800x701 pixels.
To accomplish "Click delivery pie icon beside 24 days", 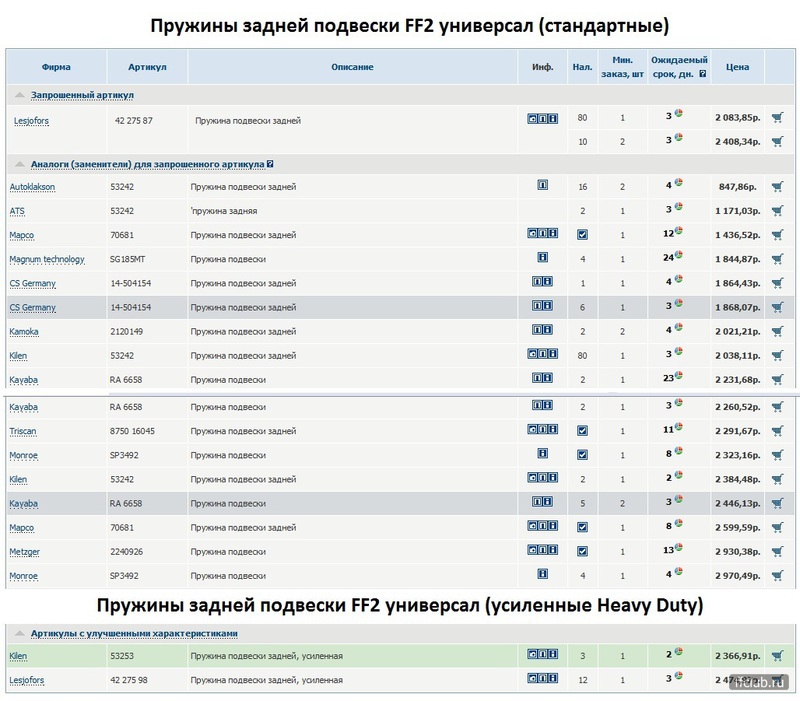I will [679, 255].
